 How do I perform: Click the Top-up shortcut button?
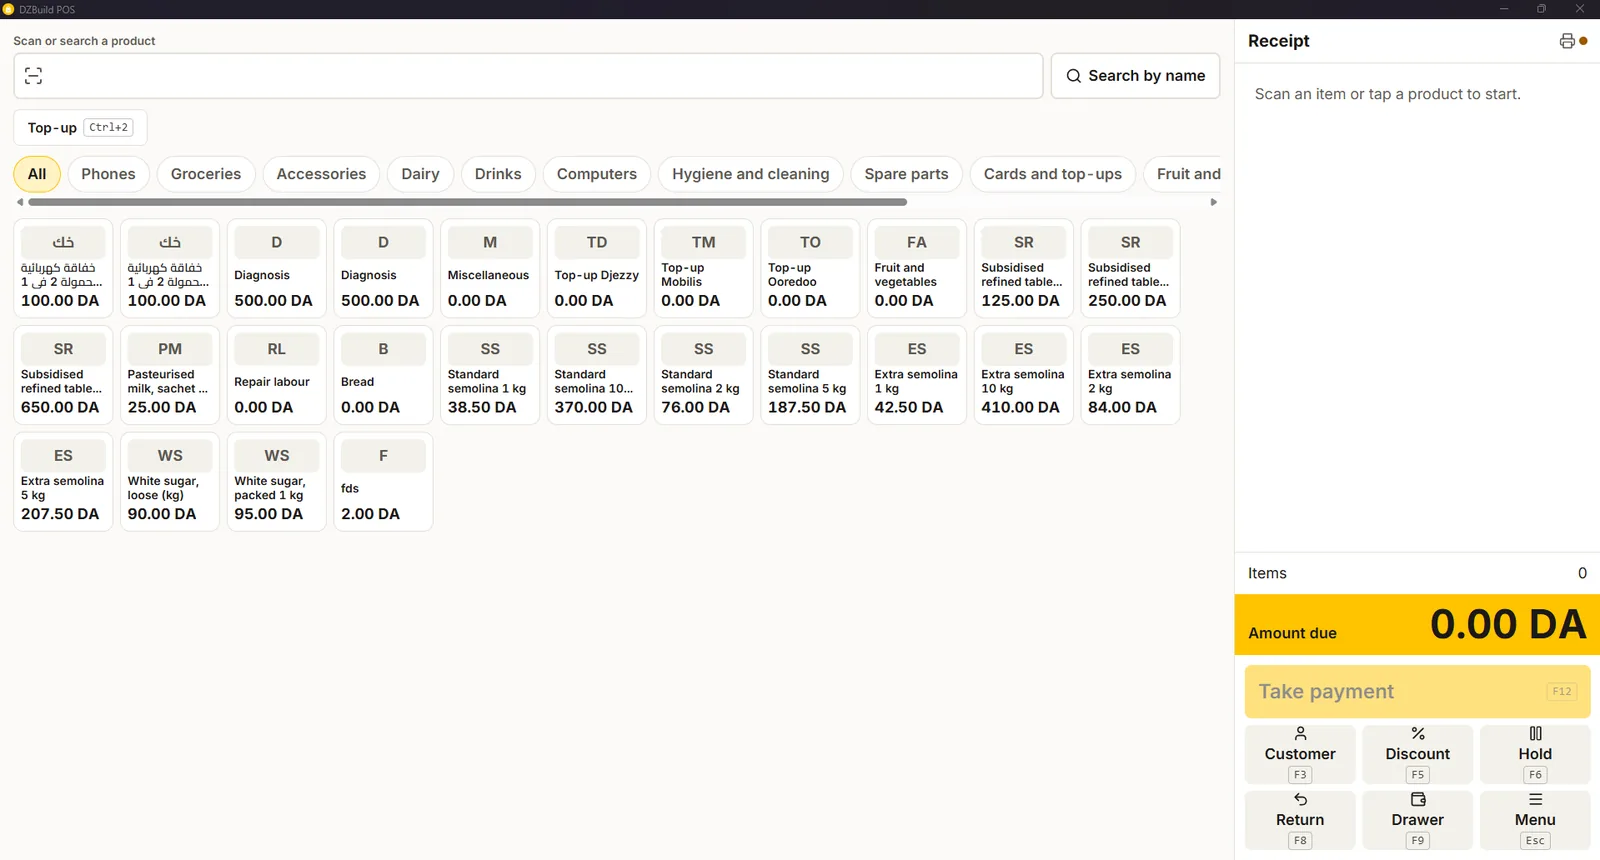pyautogui.click(x=80, y=128)
